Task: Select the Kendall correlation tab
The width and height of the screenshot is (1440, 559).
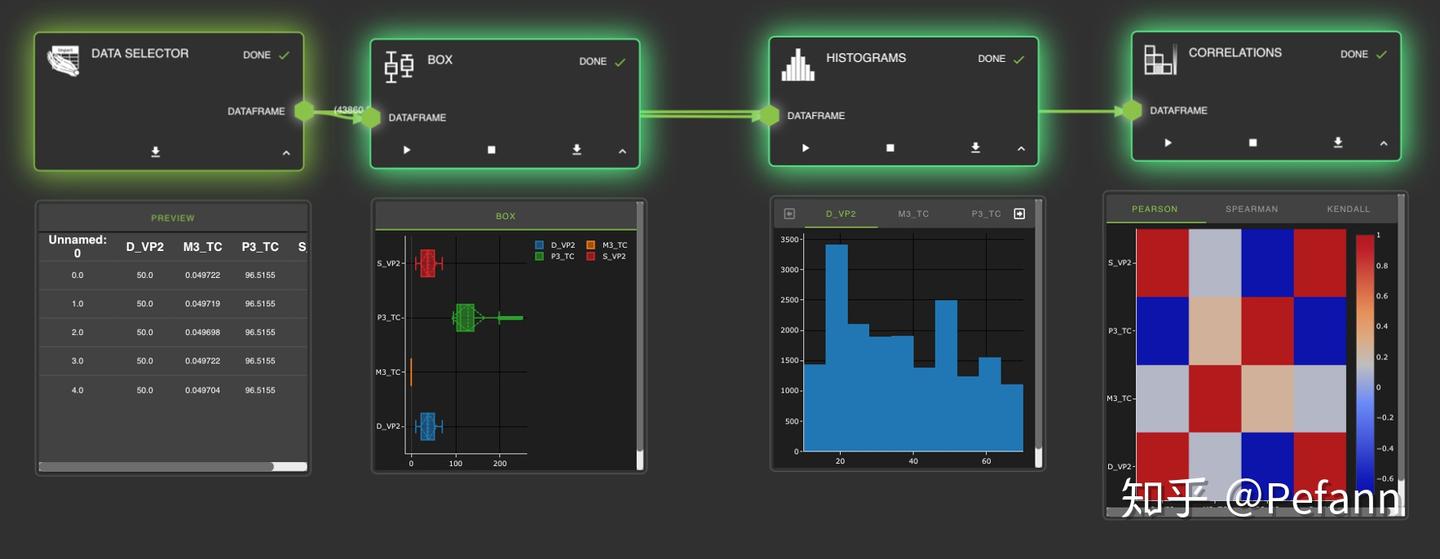Action: pyautogui.click(x=1348, y=209)
